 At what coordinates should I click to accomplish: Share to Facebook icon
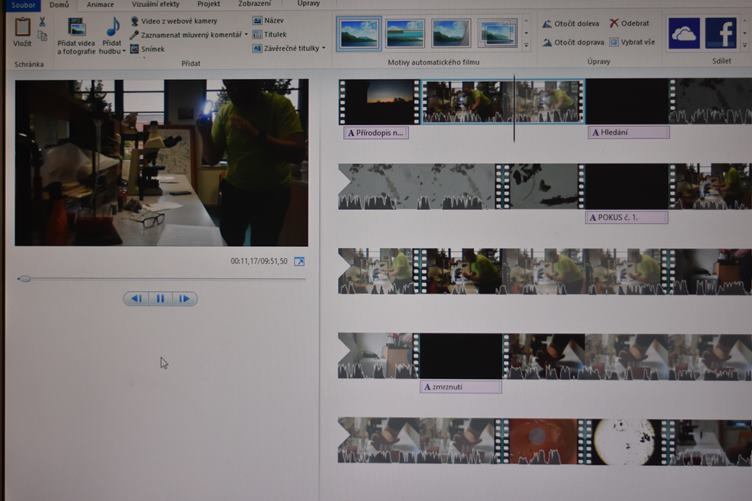click(720, 33)
